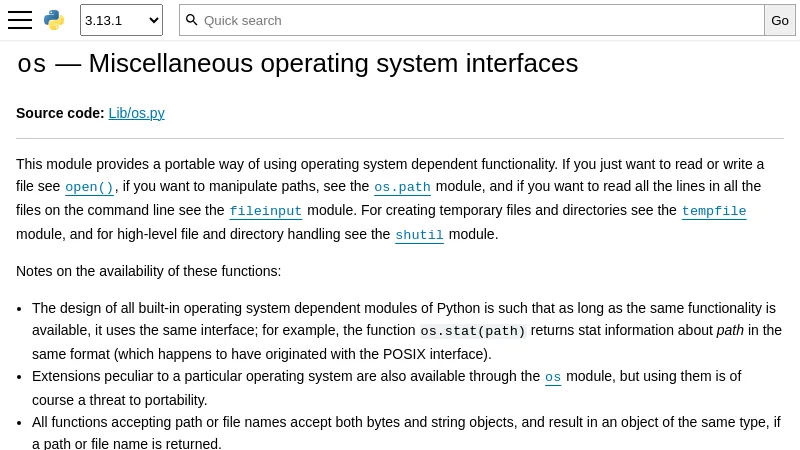The width and height of the screenshot is (800, 450).
Task: Go to the os.path module link
Action: pos(402,187)
